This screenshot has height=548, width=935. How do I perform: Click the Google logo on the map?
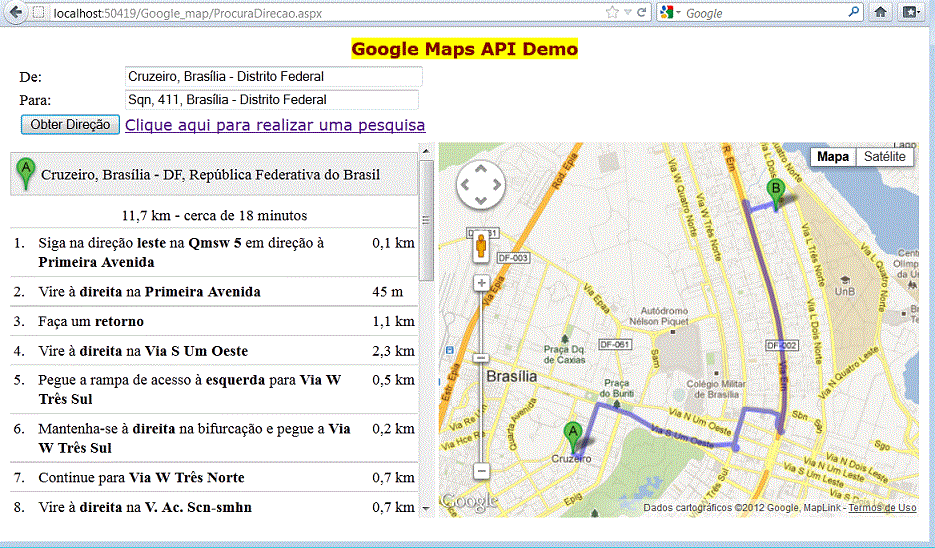click(470, 502)
